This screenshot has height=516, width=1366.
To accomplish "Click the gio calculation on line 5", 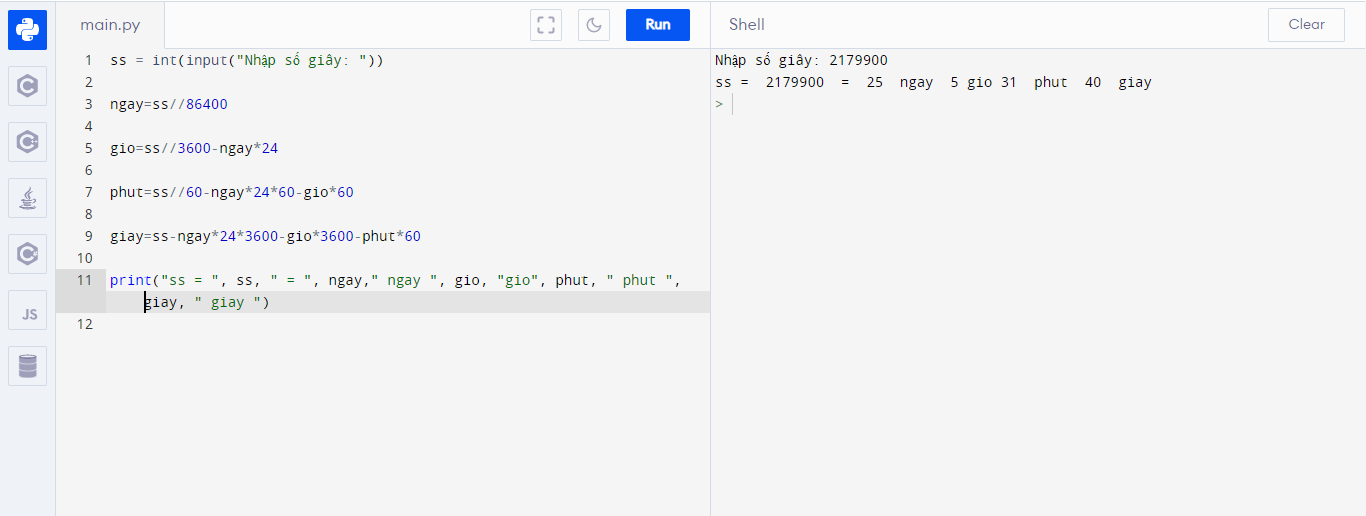I will [194, 148].
